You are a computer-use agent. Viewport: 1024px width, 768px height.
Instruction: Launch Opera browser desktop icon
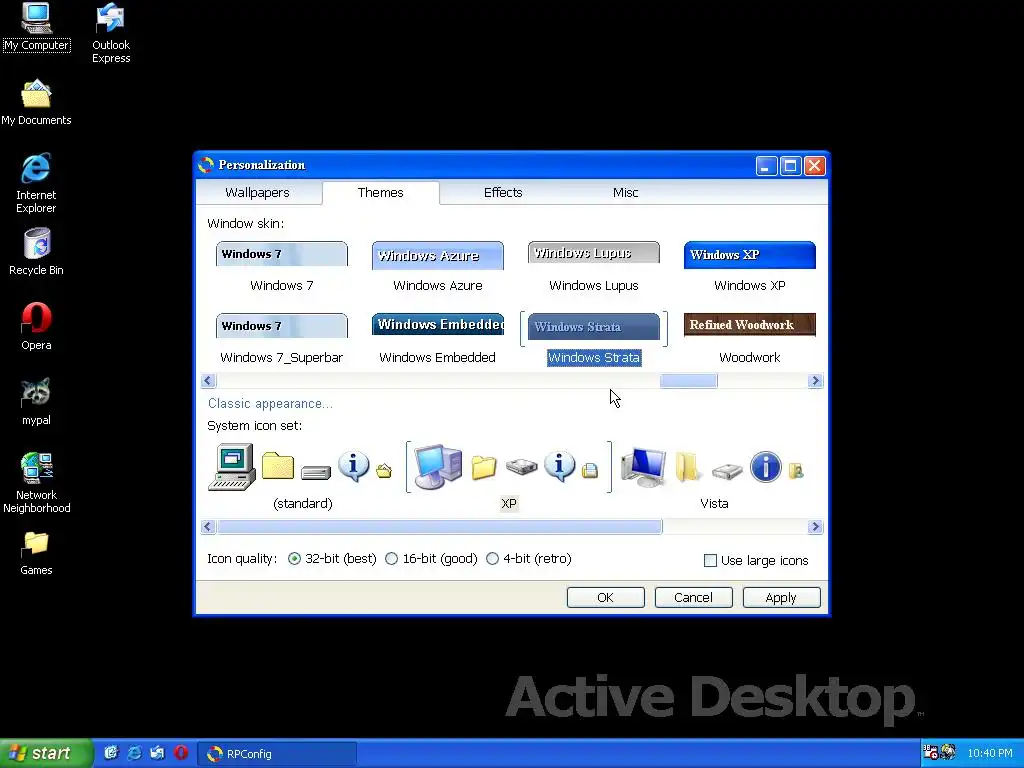pyautogui.click(x=36, y=327)
